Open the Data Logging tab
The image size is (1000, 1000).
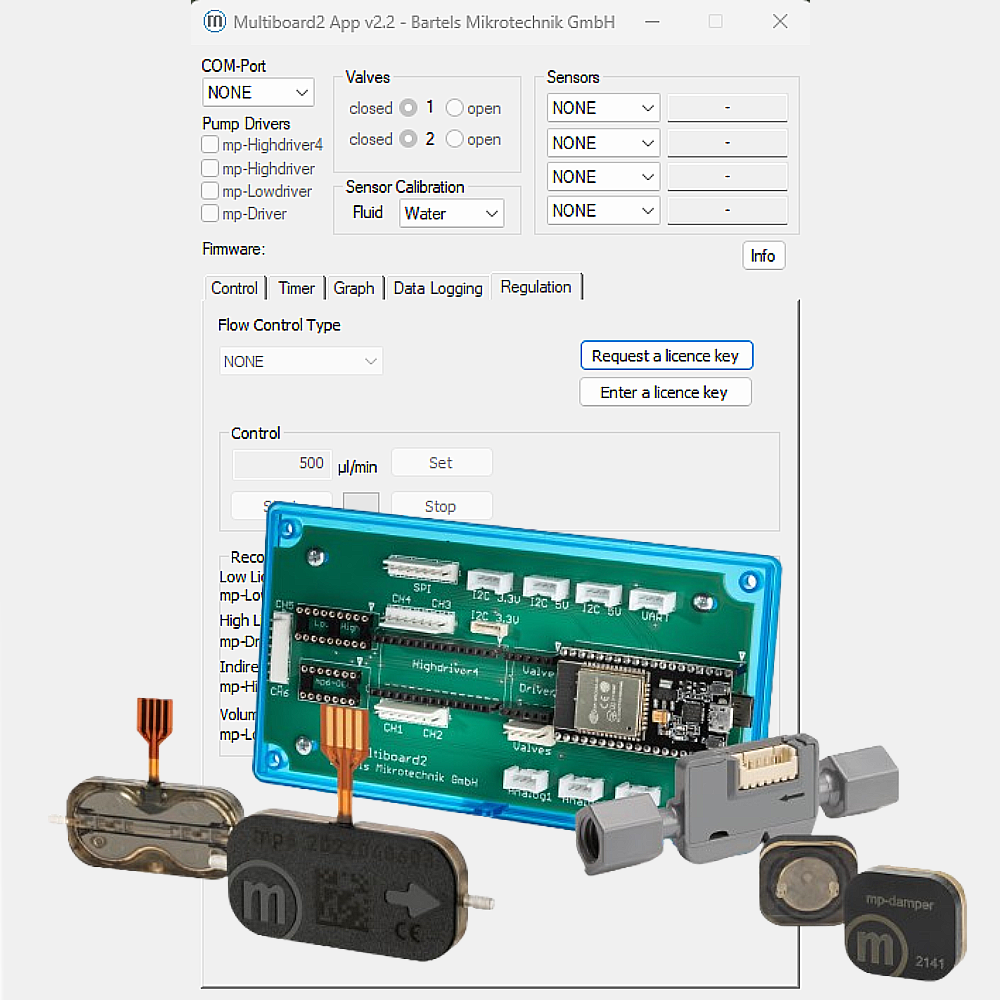[438, 288]
